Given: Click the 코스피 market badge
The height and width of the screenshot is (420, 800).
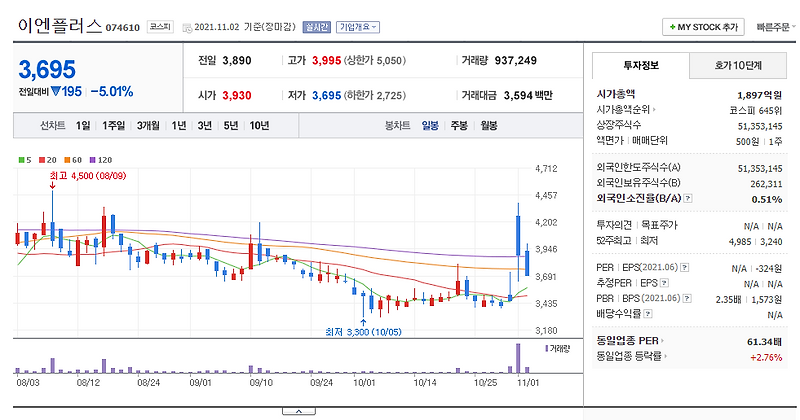Looking at the screenshot, I should (160, 27).
